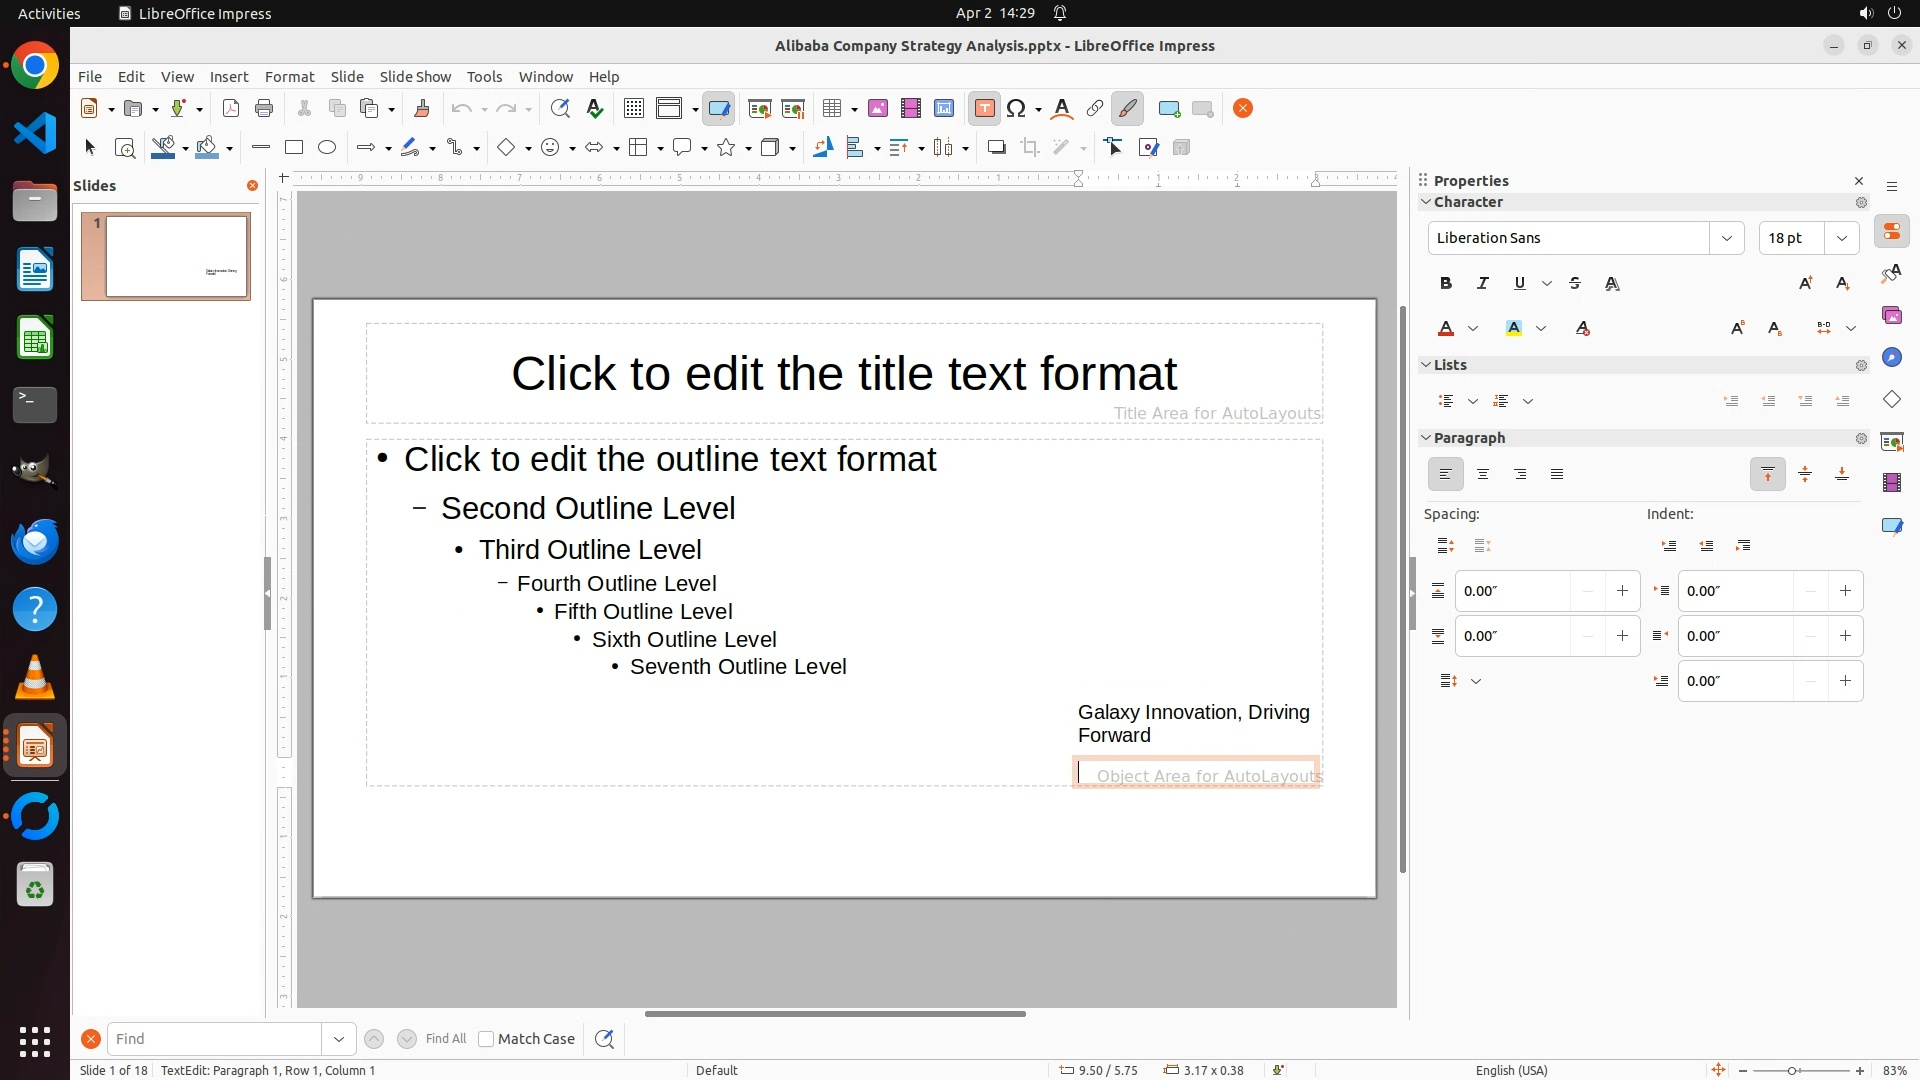Enable the Match Case checkbox
Viewport: 1920px width, 1080px height.
pos(486,1039)
